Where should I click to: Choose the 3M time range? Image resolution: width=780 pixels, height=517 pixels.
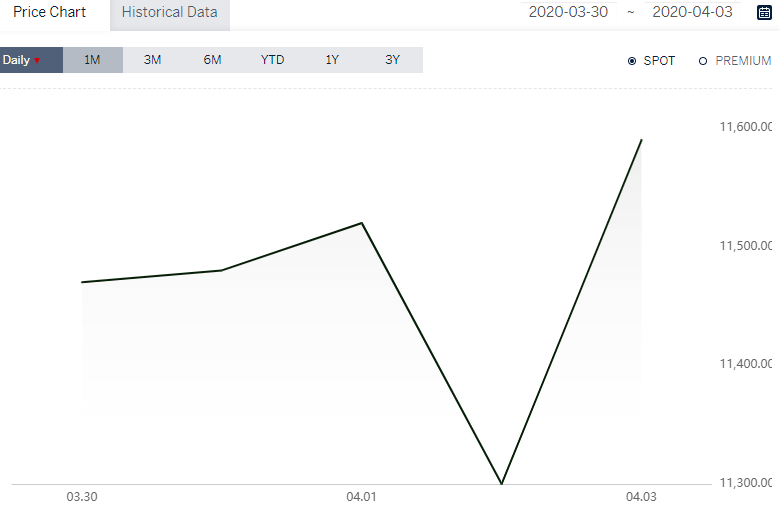click(x=153, y=60)
